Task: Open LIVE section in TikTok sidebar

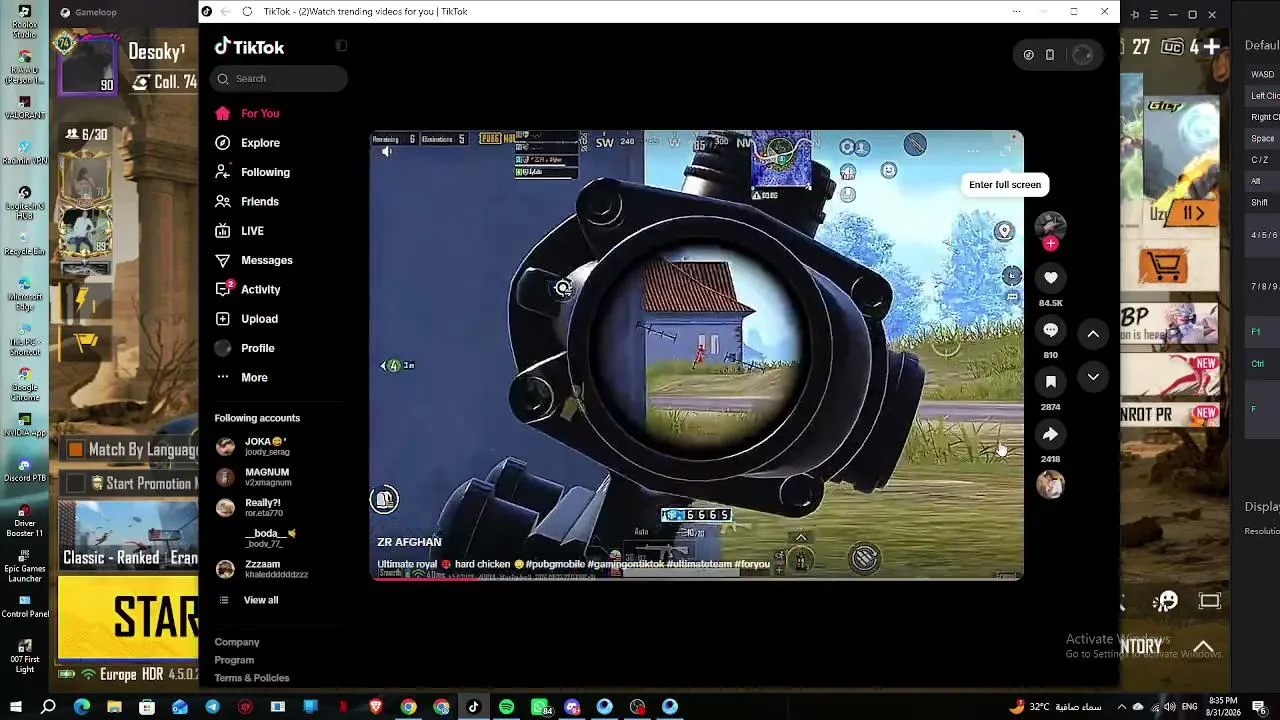Action: [239, 231]
